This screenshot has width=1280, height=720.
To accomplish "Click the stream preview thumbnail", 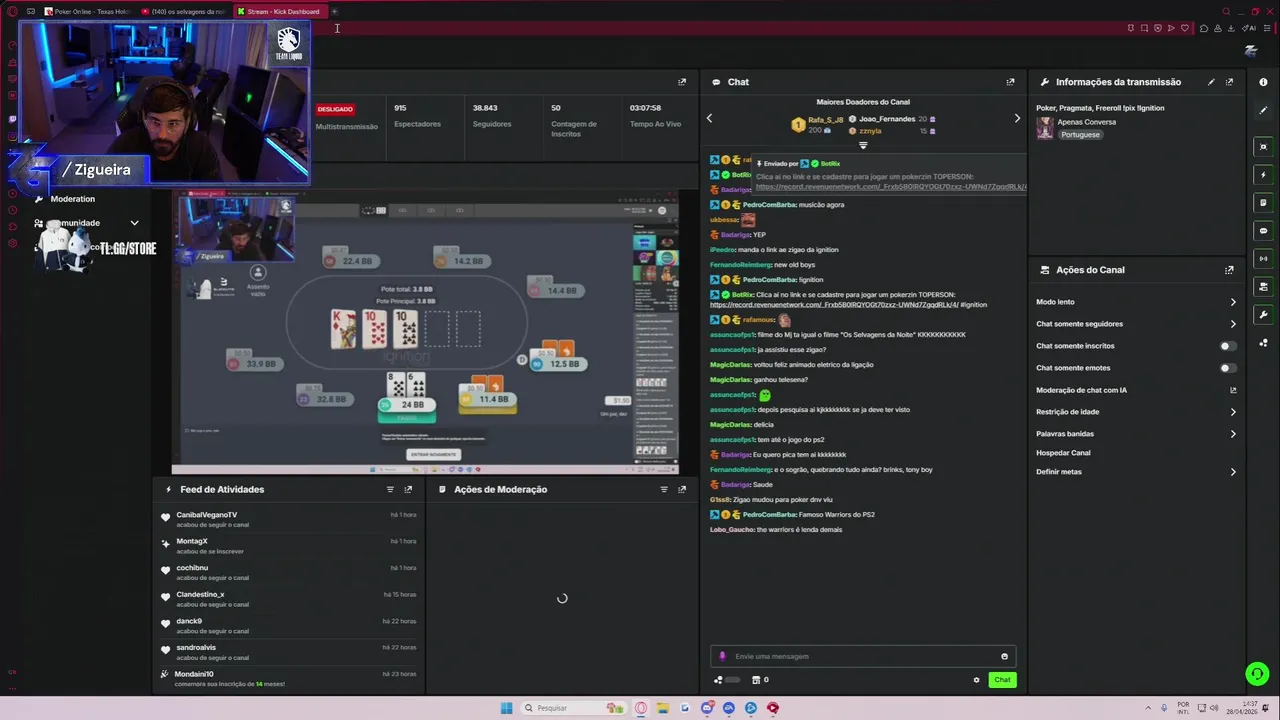I will pos(425,334).
